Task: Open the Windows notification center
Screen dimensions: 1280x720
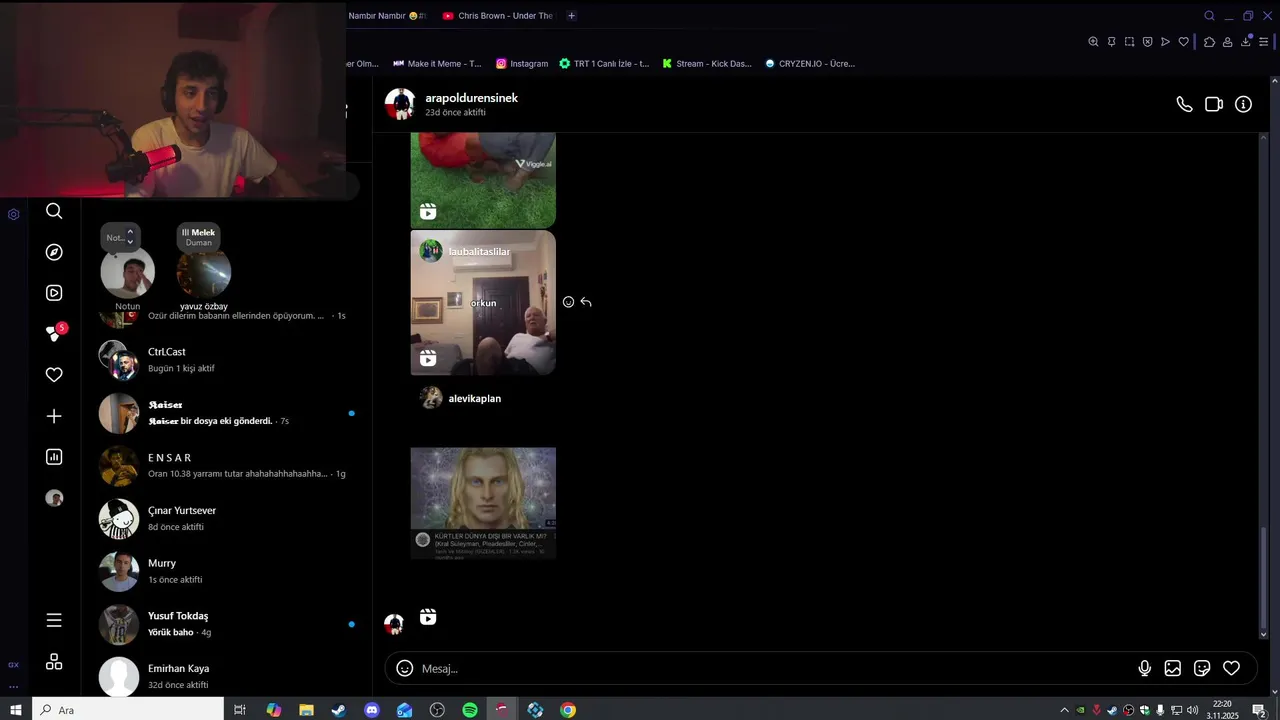Action: point(1259,710)
